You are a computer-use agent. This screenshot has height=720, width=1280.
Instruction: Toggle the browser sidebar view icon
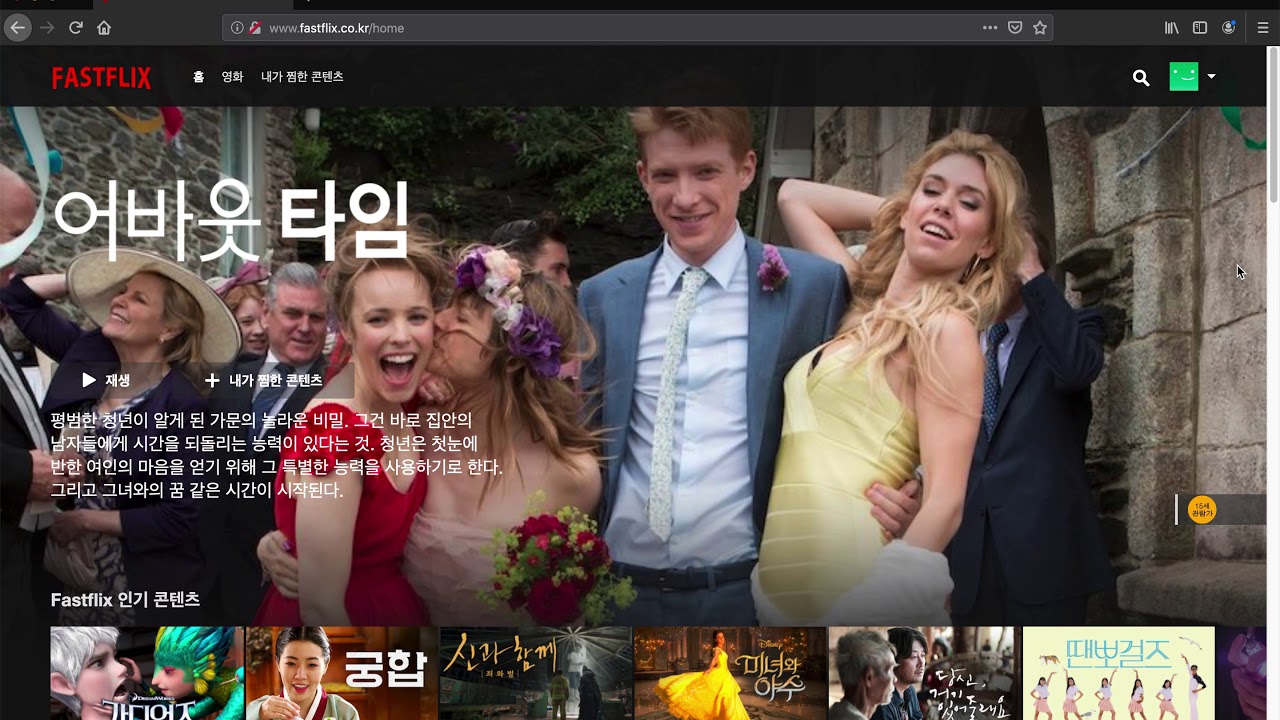pos(1200,28)
